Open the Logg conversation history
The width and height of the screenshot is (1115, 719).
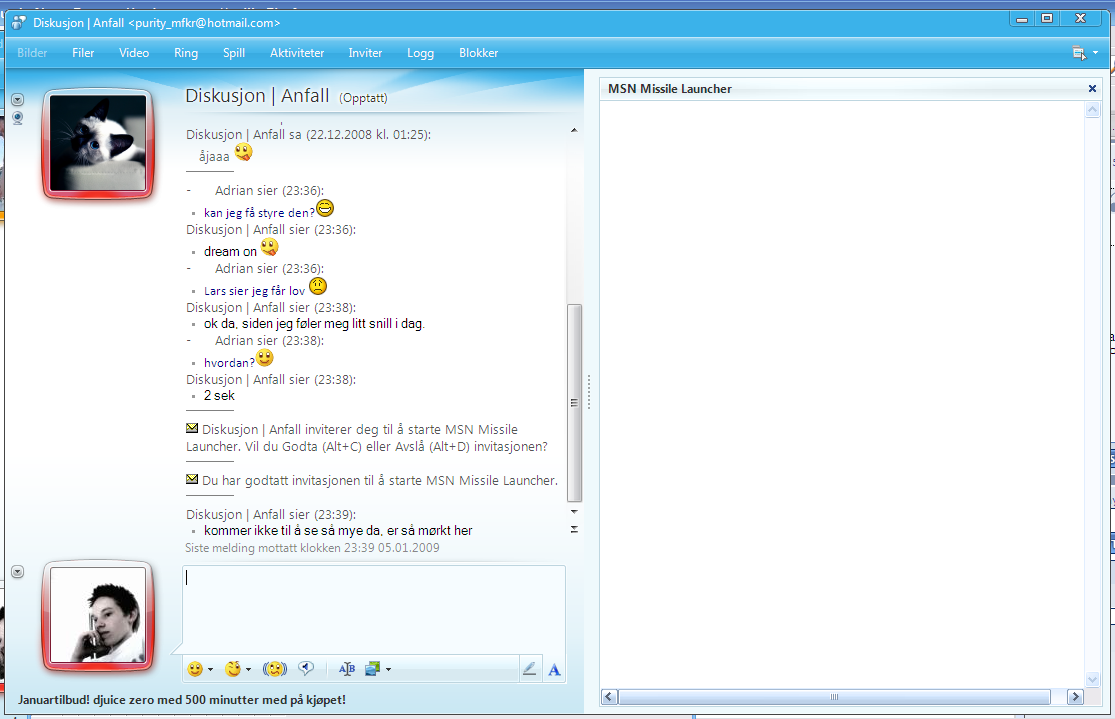click(420, 53)
